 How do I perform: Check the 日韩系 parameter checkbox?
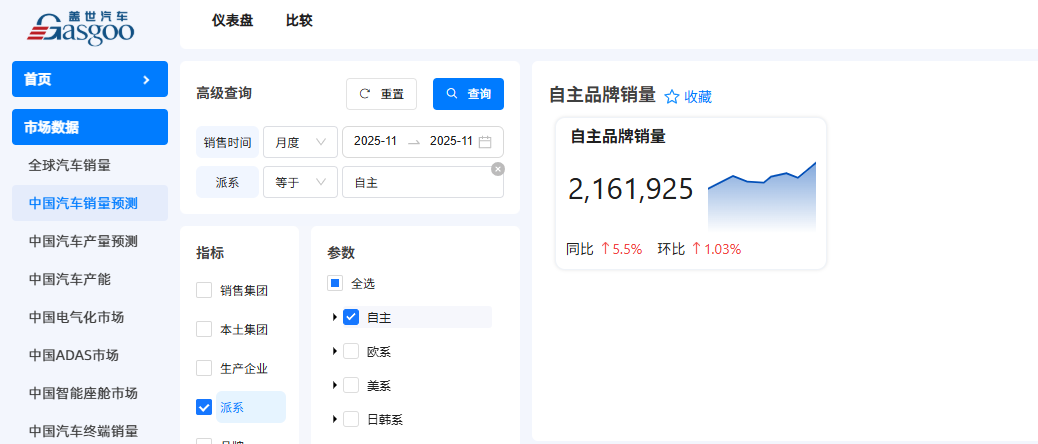click(x=351, y=419)
